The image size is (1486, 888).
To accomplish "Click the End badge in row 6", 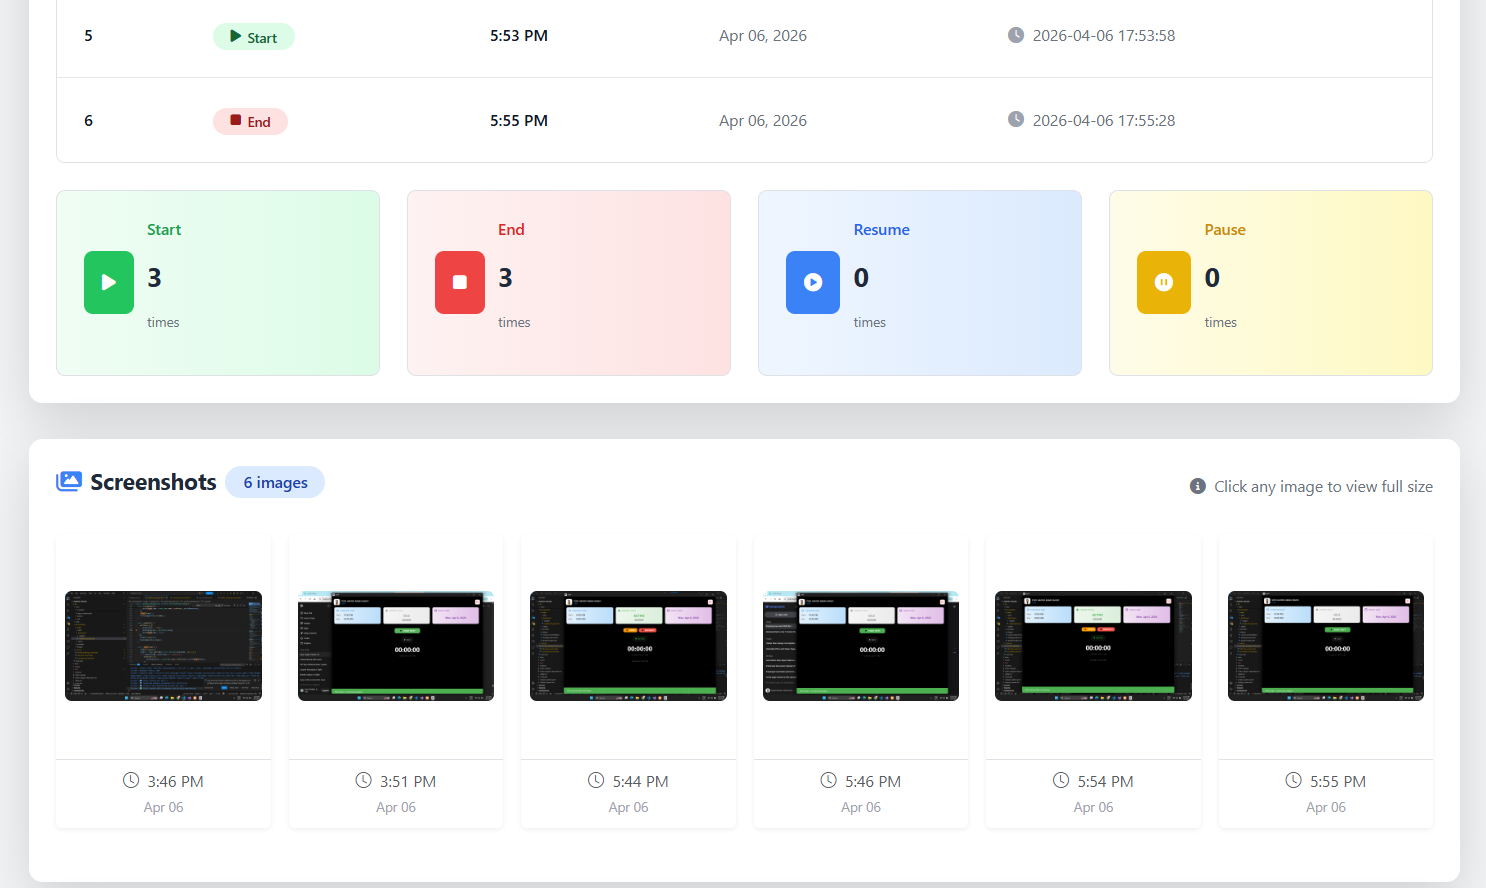I will pos(250,122).
